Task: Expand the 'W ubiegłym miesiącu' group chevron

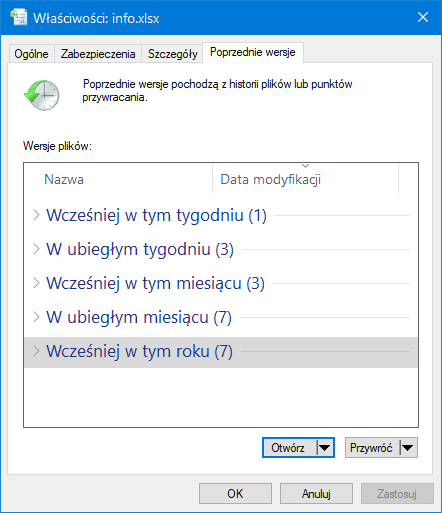Action: [36, 317]
